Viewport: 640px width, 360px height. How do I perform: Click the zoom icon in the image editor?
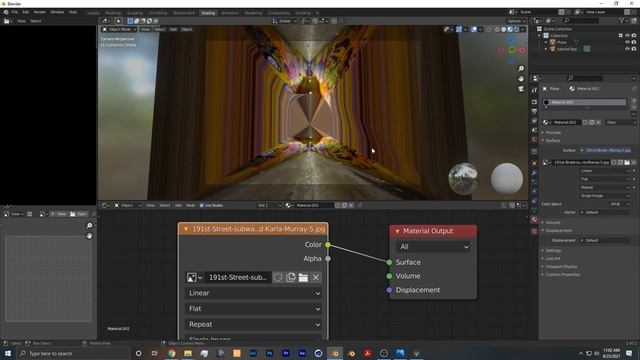pyautogui.click(x=89, y=225)
